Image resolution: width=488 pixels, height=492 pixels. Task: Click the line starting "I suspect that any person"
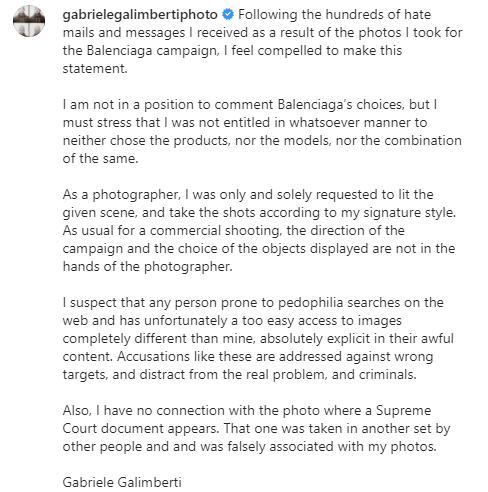(x=253, y=303)
